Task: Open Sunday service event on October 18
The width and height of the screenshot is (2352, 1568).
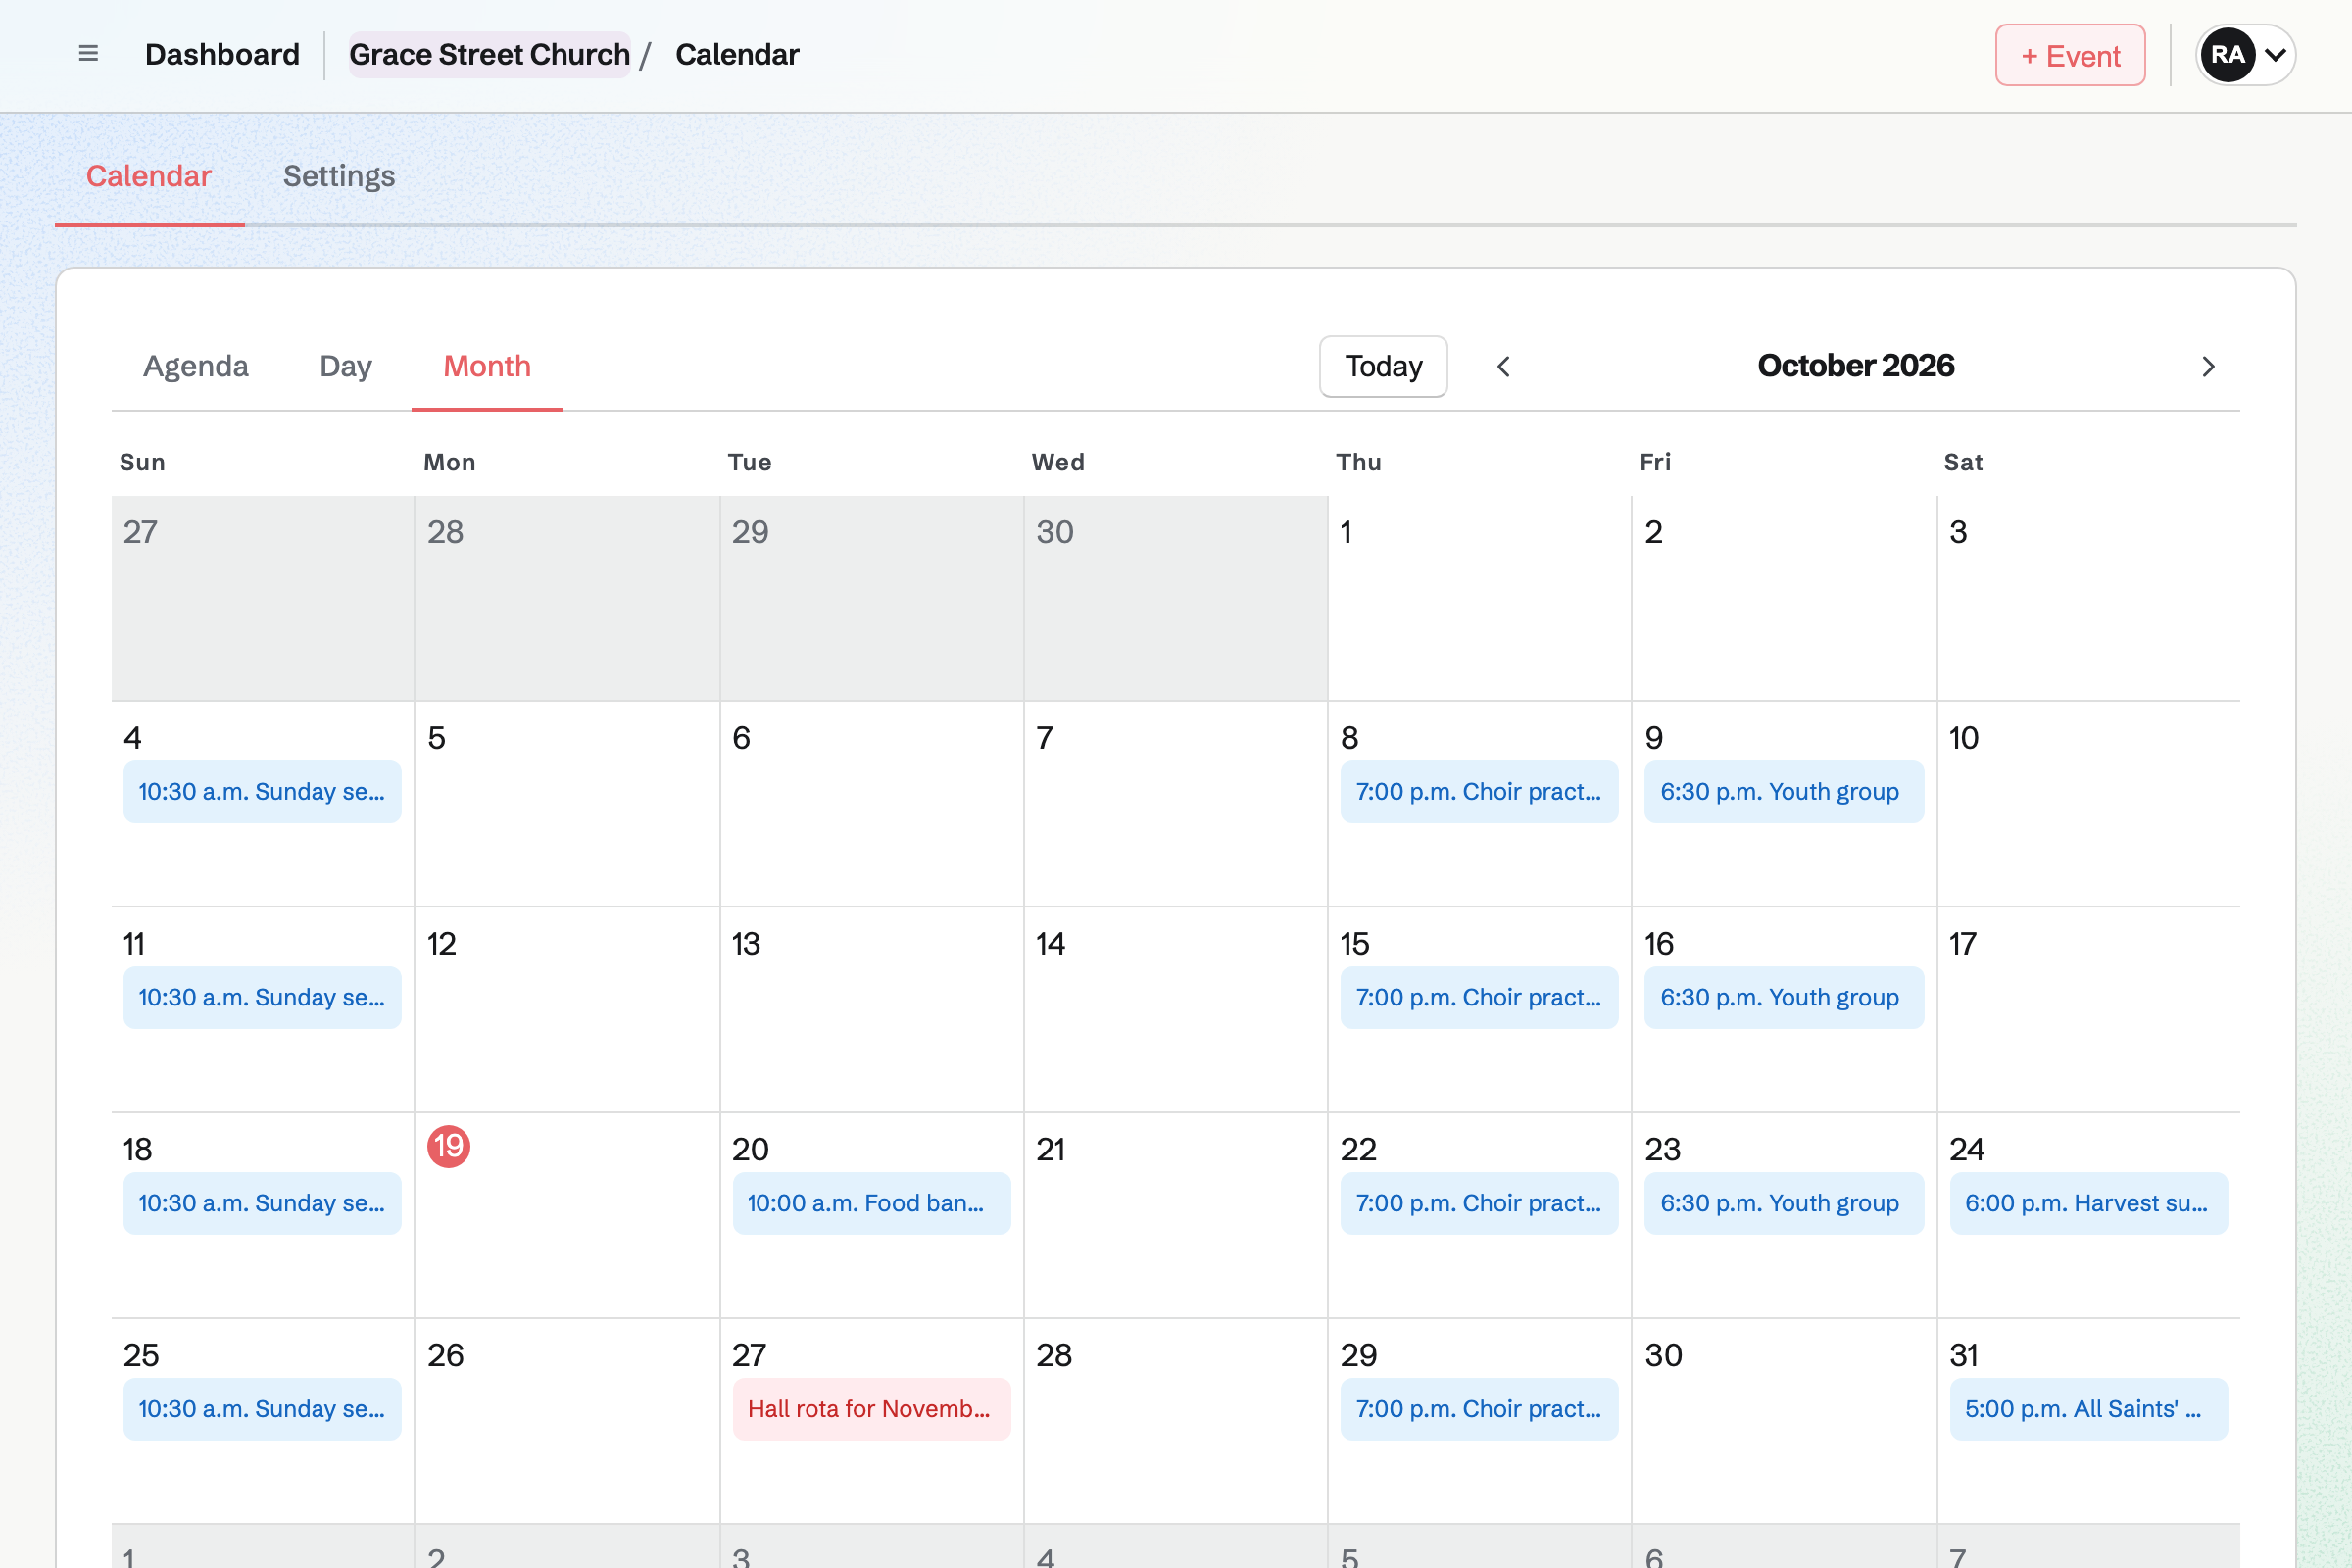Action: (262, 1204)
